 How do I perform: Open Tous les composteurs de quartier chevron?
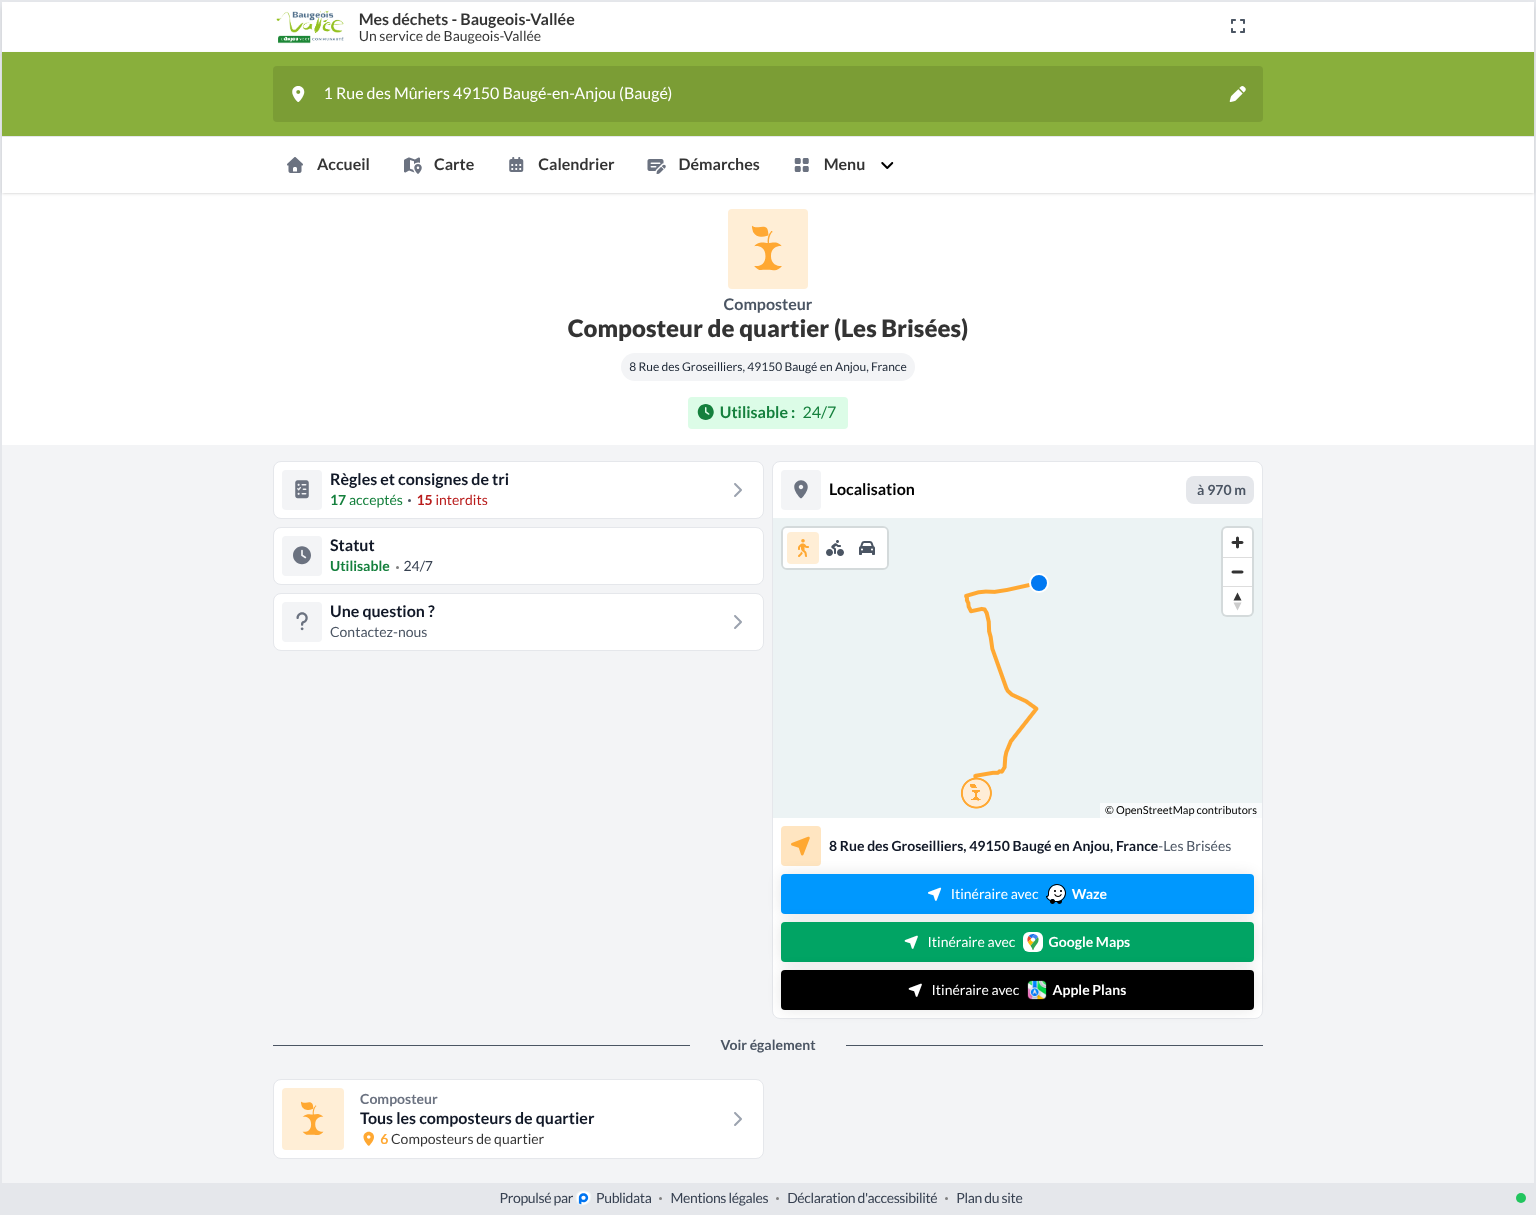738,1119
